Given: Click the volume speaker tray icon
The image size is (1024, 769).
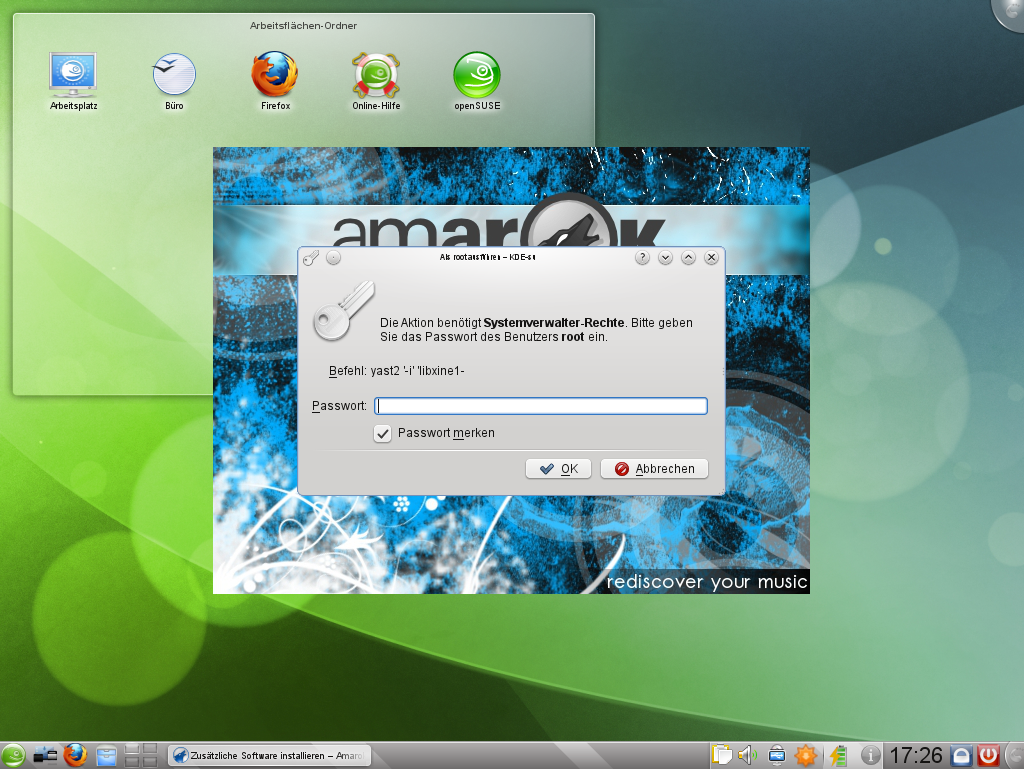Looking at the screenshot, I should click(747, 755).
